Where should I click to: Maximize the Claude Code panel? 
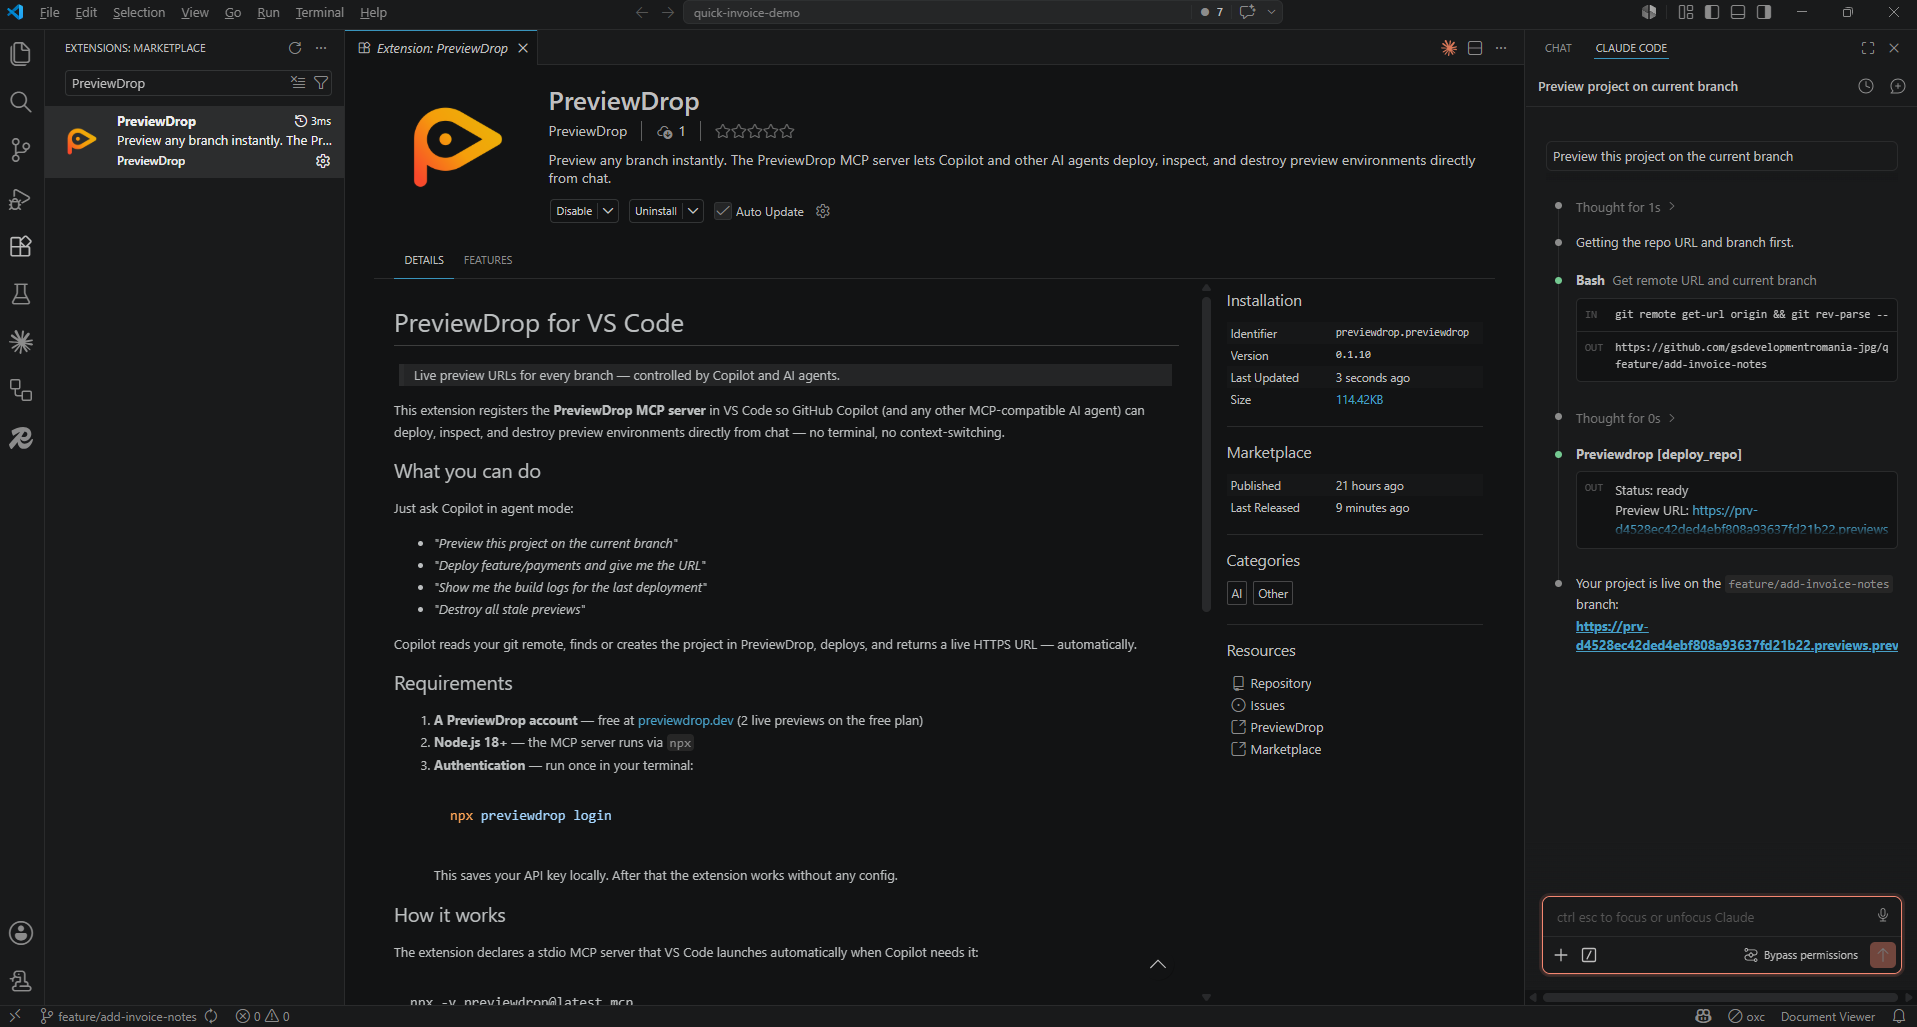tap(1868, 48)
